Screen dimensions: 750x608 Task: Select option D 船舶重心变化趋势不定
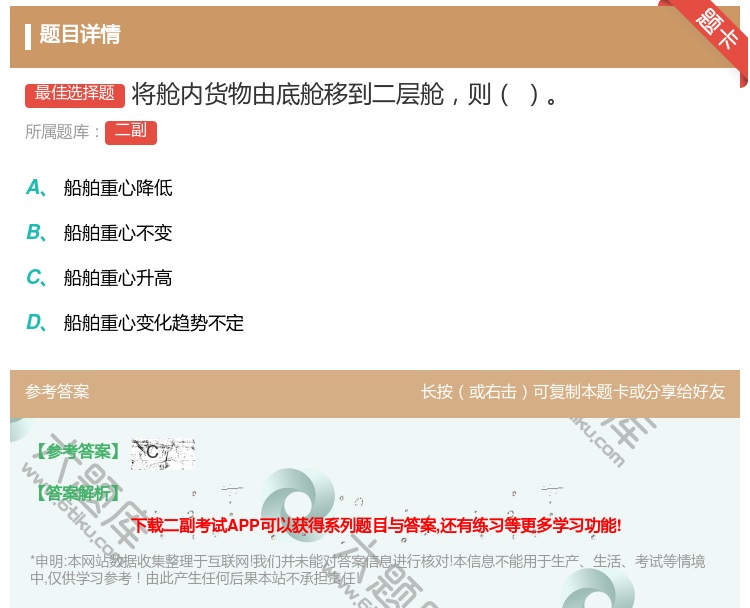[x=135, y=323]
